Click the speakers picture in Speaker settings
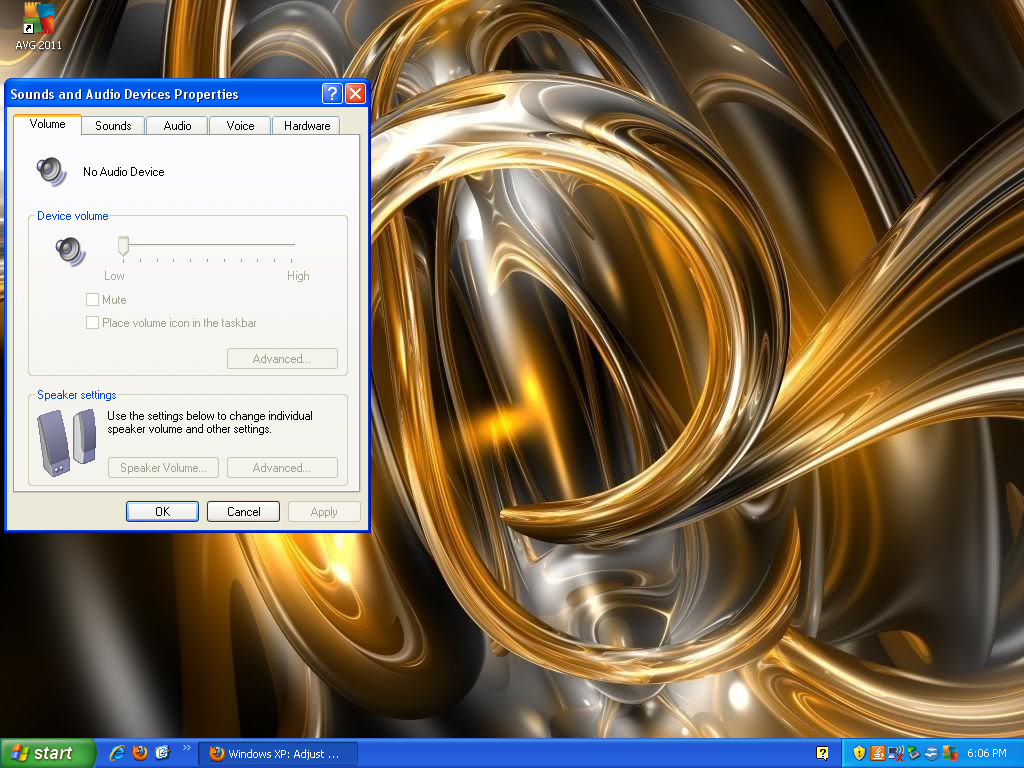The height and width of the screenshot is (768, 1024). click(67, 442)
